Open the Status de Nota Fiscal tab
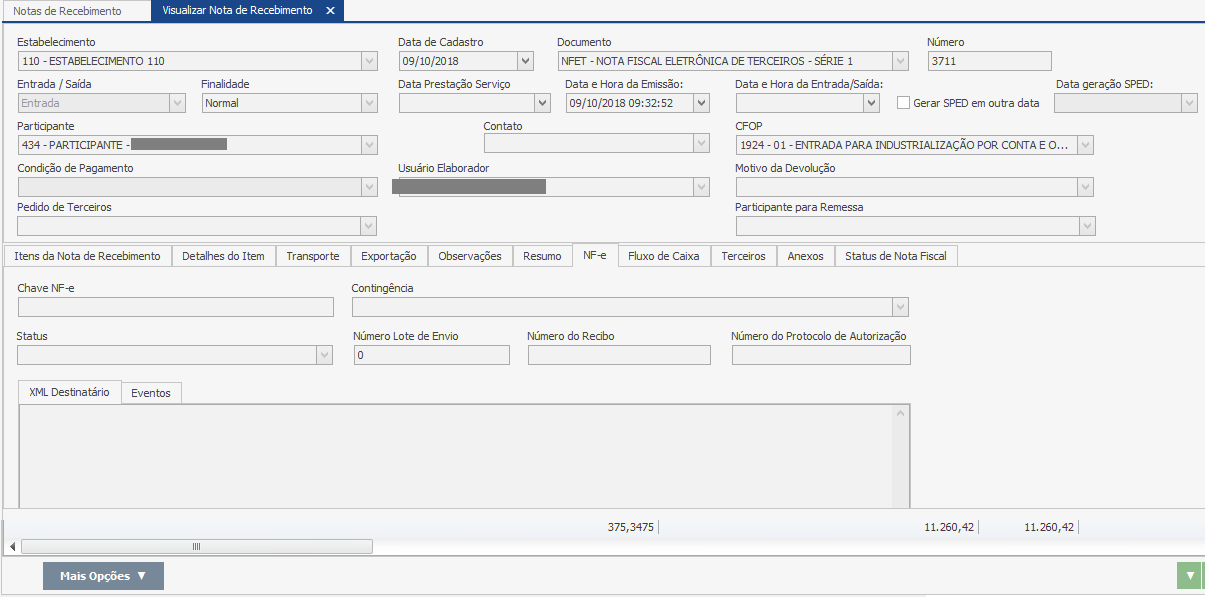 point(895,256)
